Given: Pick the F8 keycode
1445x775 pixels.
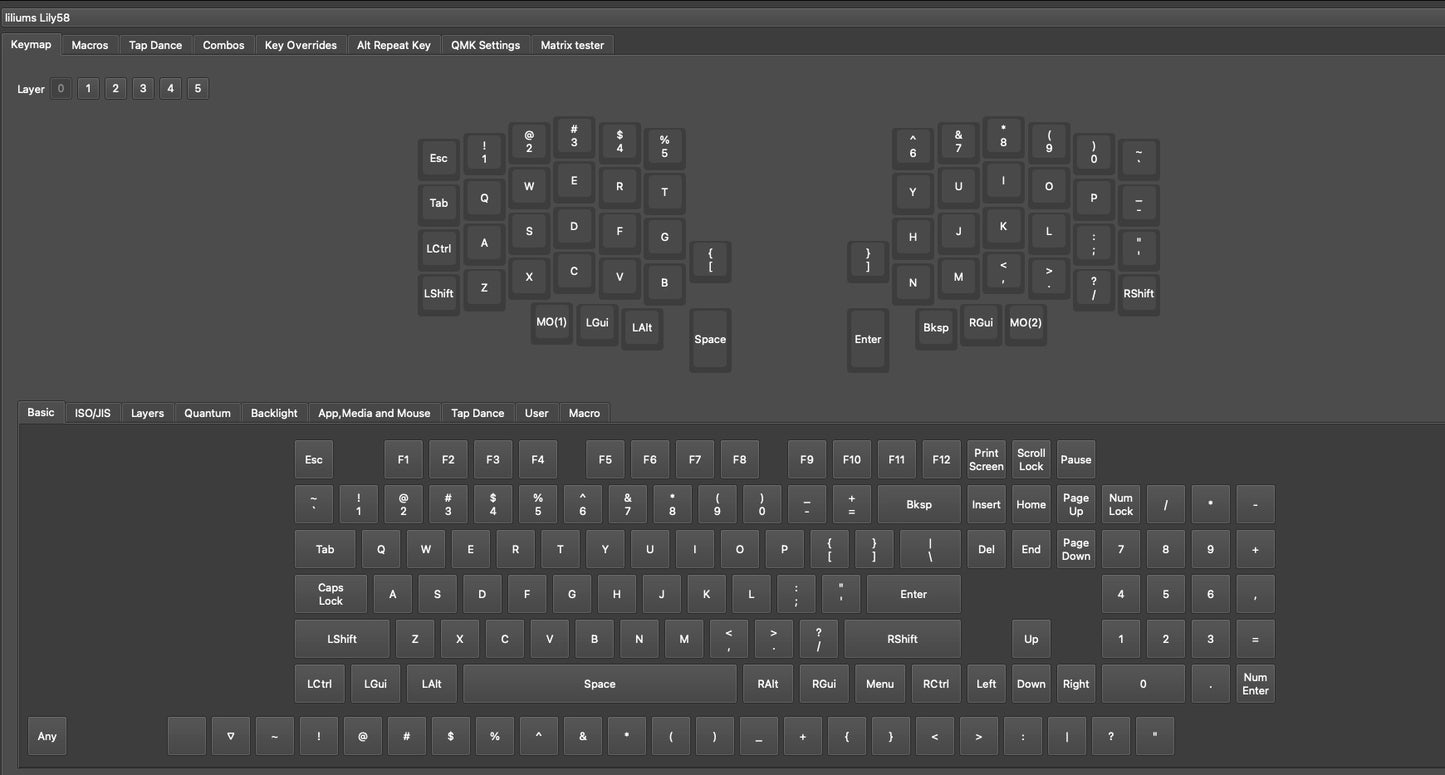Looking at the screenshot, I should tap(739, 460).
